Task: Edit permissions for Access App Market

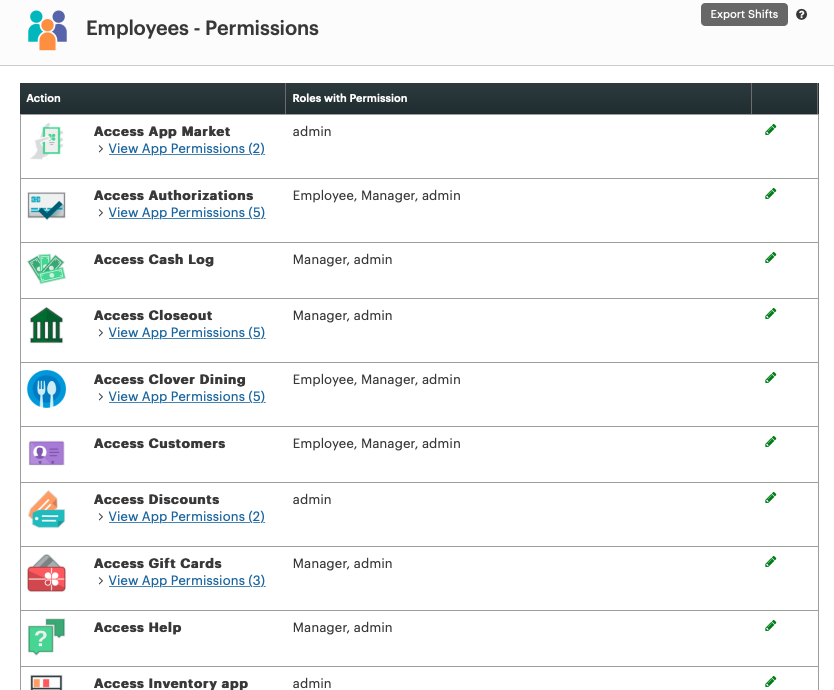Action: click(x=770, y=129)
